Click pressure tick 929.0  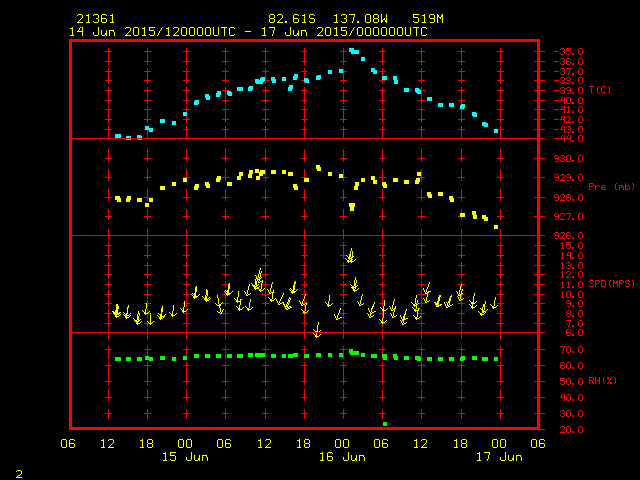click(x=569, y=178)
